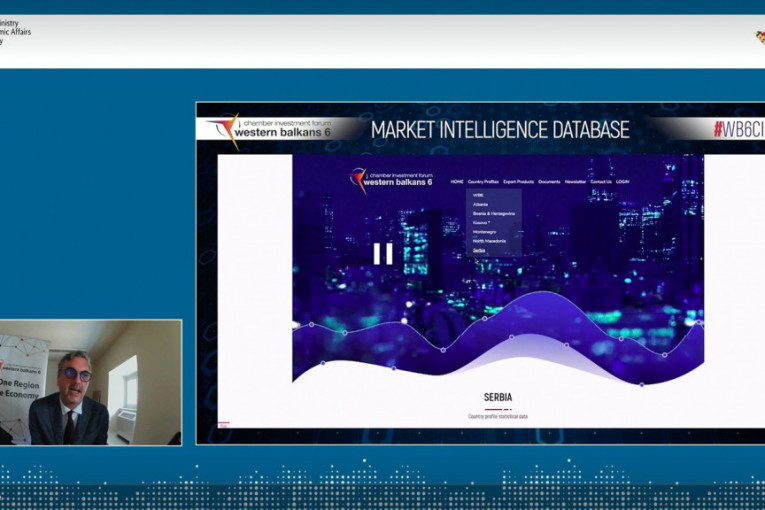Click the pause icon on the video
Viewport: 765px width, 510px height.
383,254
